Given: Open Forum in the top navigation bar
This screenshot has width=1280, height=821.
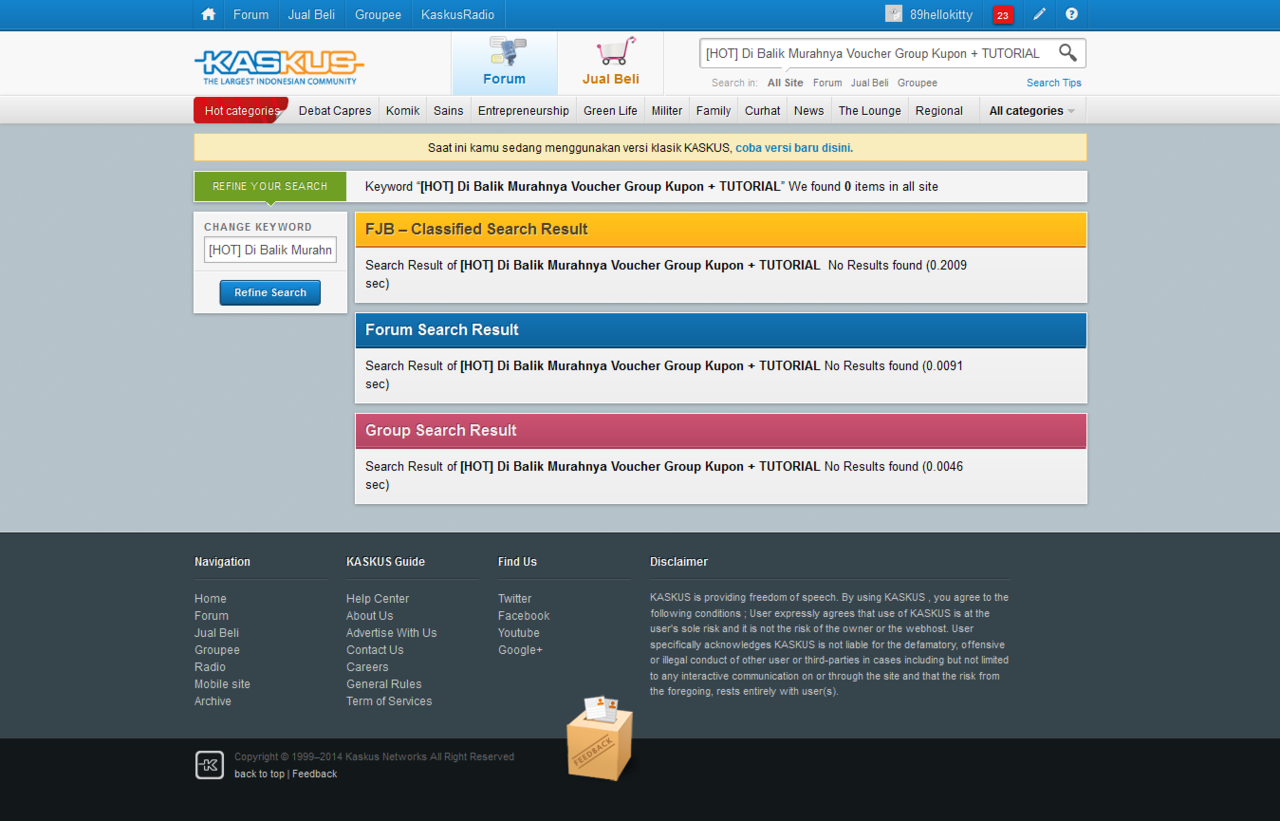Looking at the screenshot, I should [251, 15].
